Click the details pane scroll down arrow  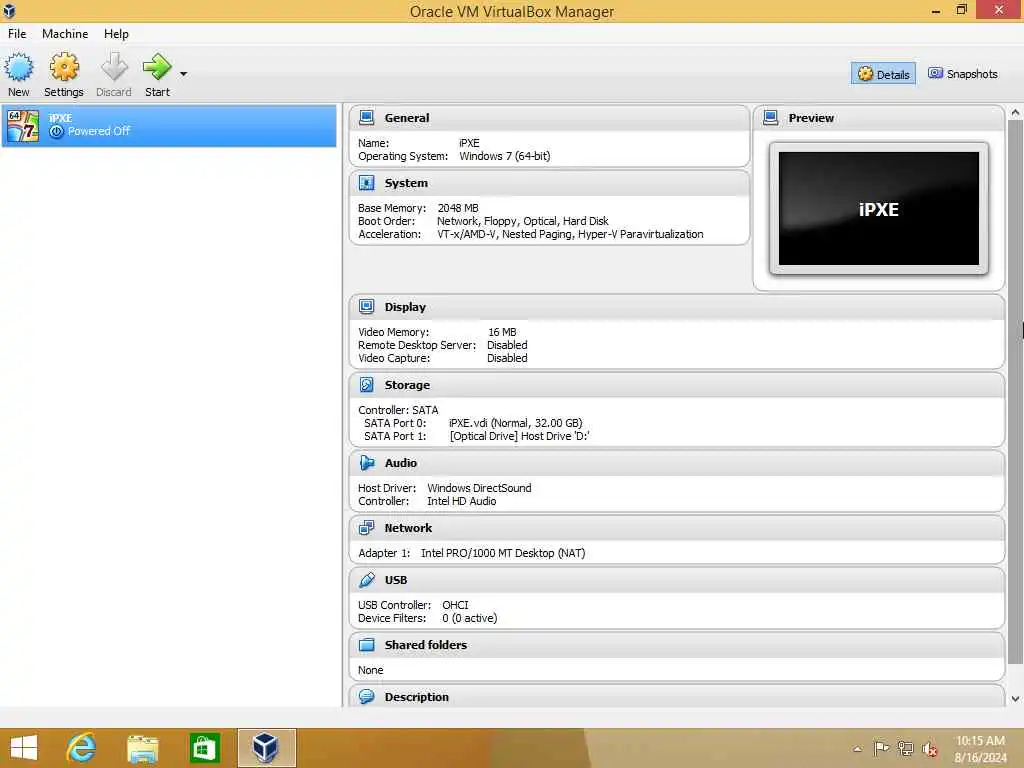point(1015,699)
